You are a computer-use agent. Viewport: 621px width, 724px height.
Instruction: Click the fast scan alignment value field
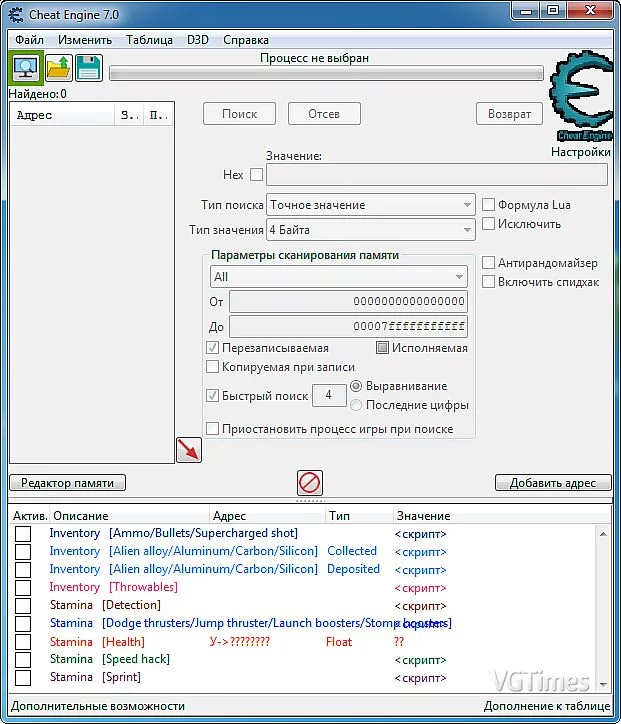[329, 395]
